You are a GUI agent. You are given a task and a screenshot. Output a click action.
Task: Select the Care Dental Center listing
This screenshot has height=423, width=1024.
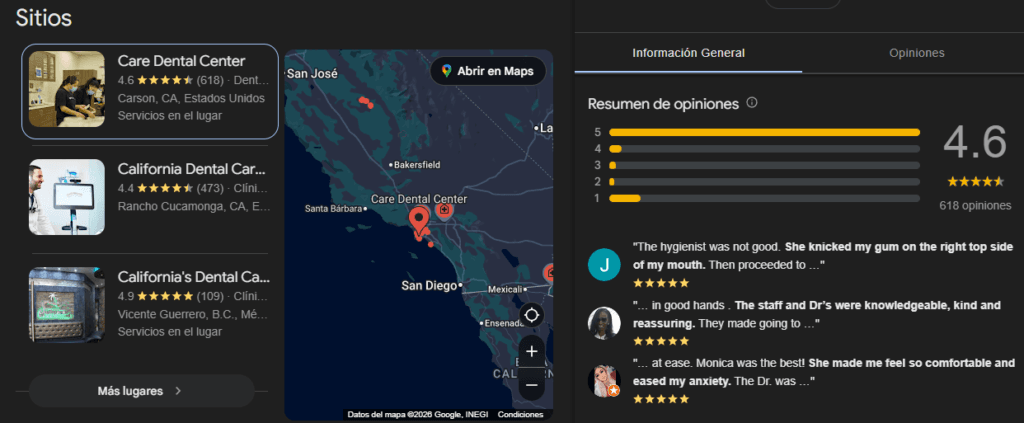tap(150, 90)
